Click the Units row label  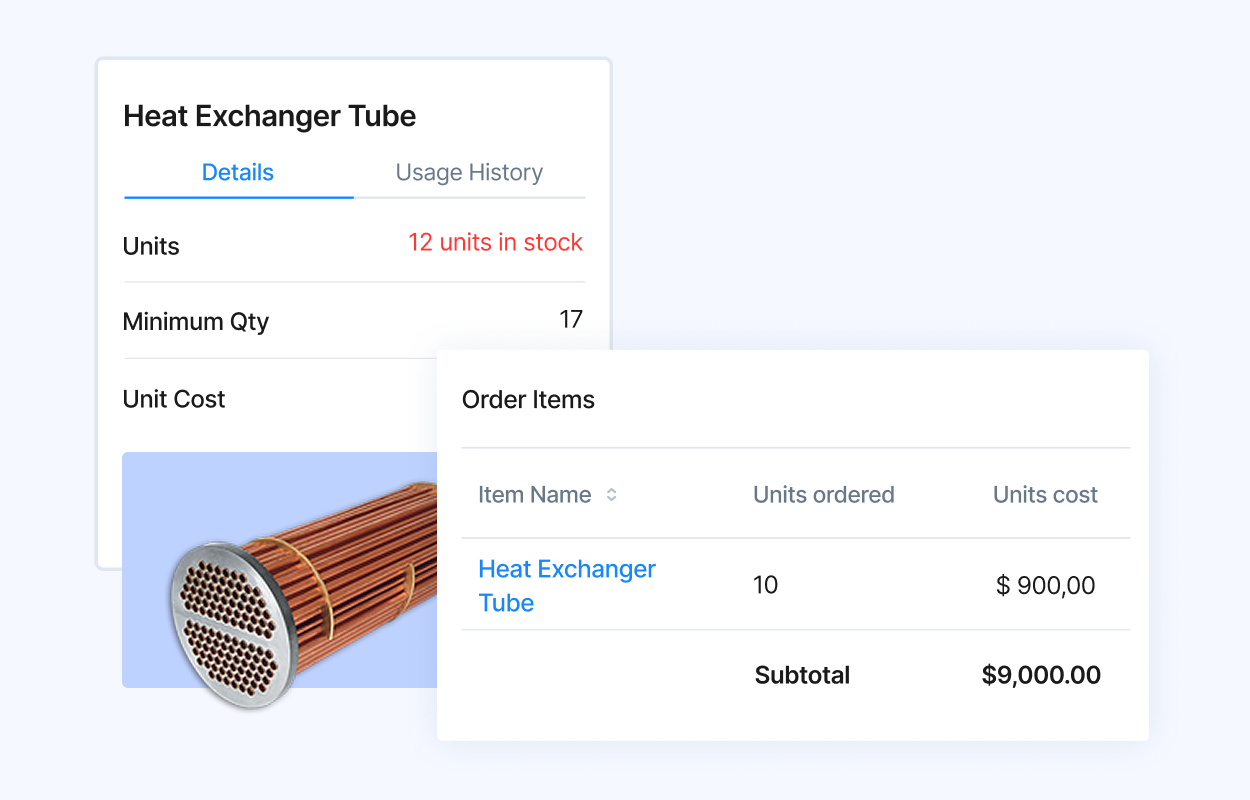click(151, 246)
